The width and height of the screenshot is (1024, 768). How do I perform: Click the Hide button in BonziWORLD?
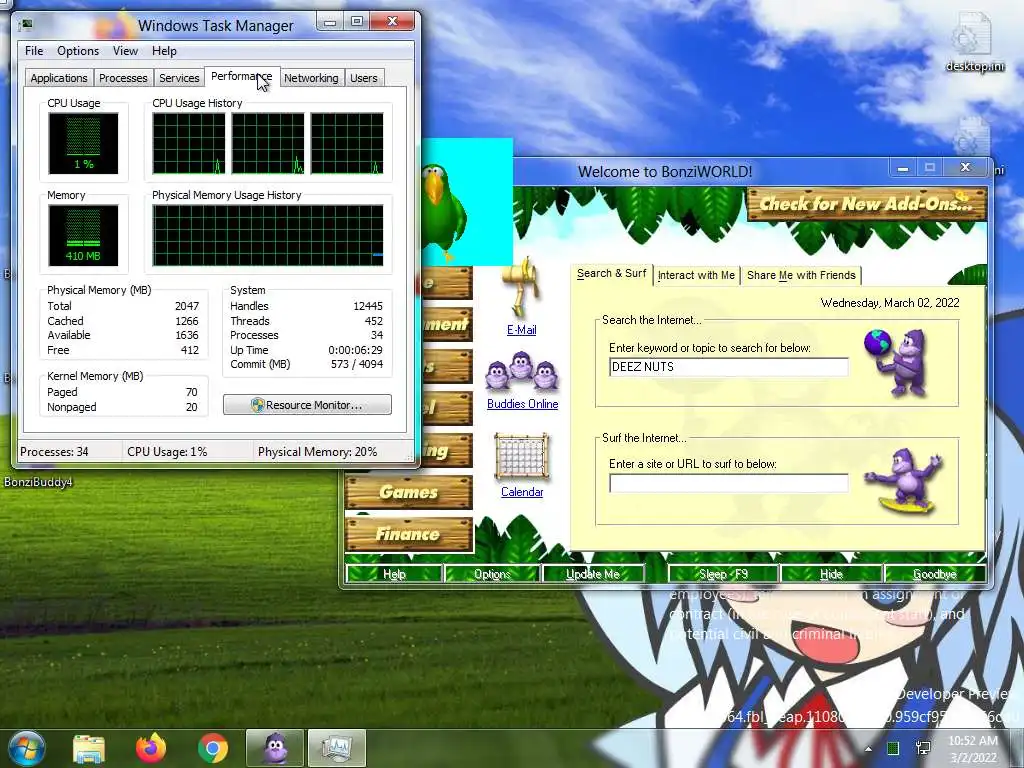tap(831, 574)
